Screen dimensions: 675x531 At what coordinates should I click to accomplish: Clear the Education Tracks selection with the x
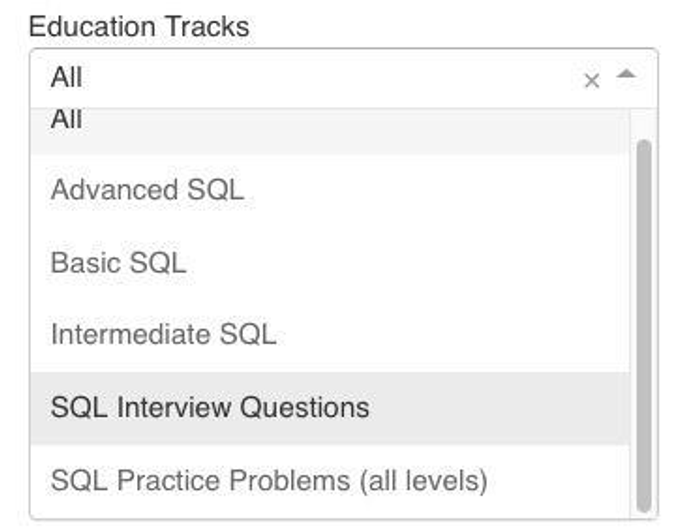point(591,81)
